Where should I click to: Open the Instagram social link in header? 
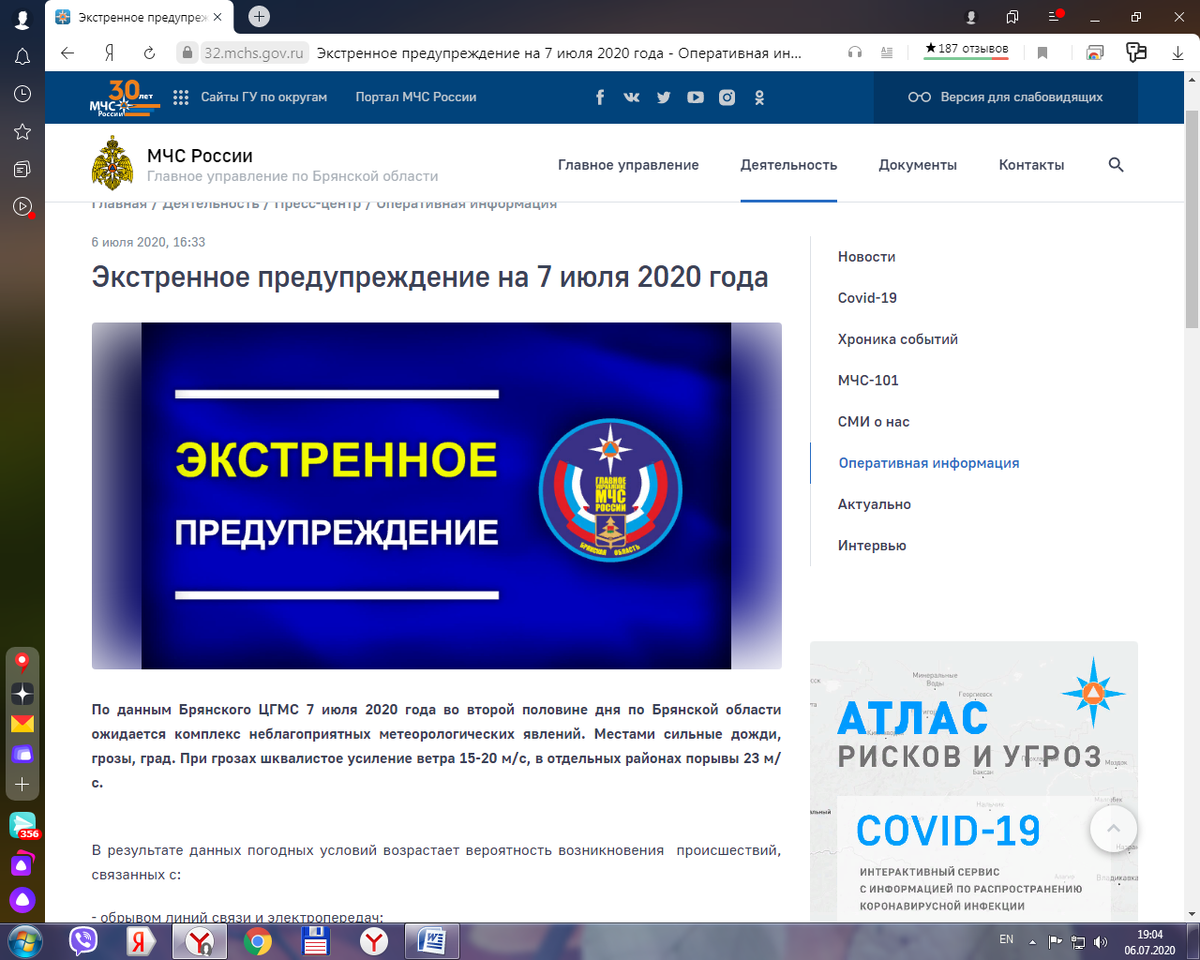coord(727,97)
